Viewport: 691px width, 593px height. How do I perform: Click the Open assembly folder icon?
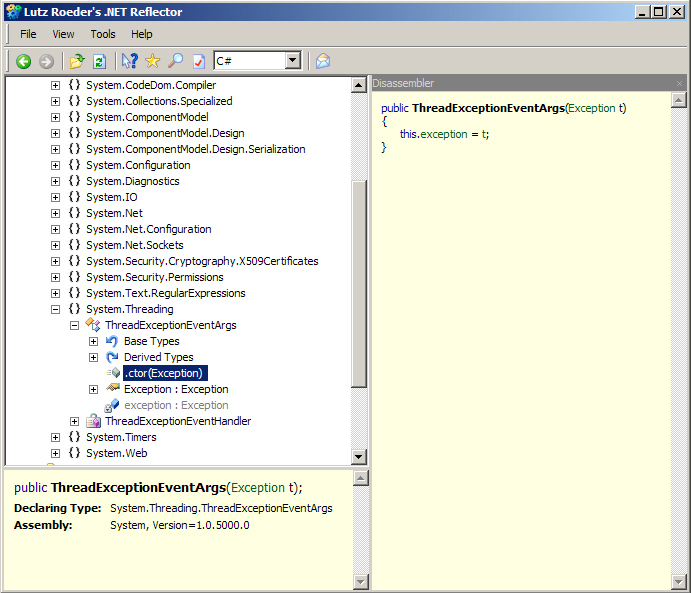tap(77, 62)
